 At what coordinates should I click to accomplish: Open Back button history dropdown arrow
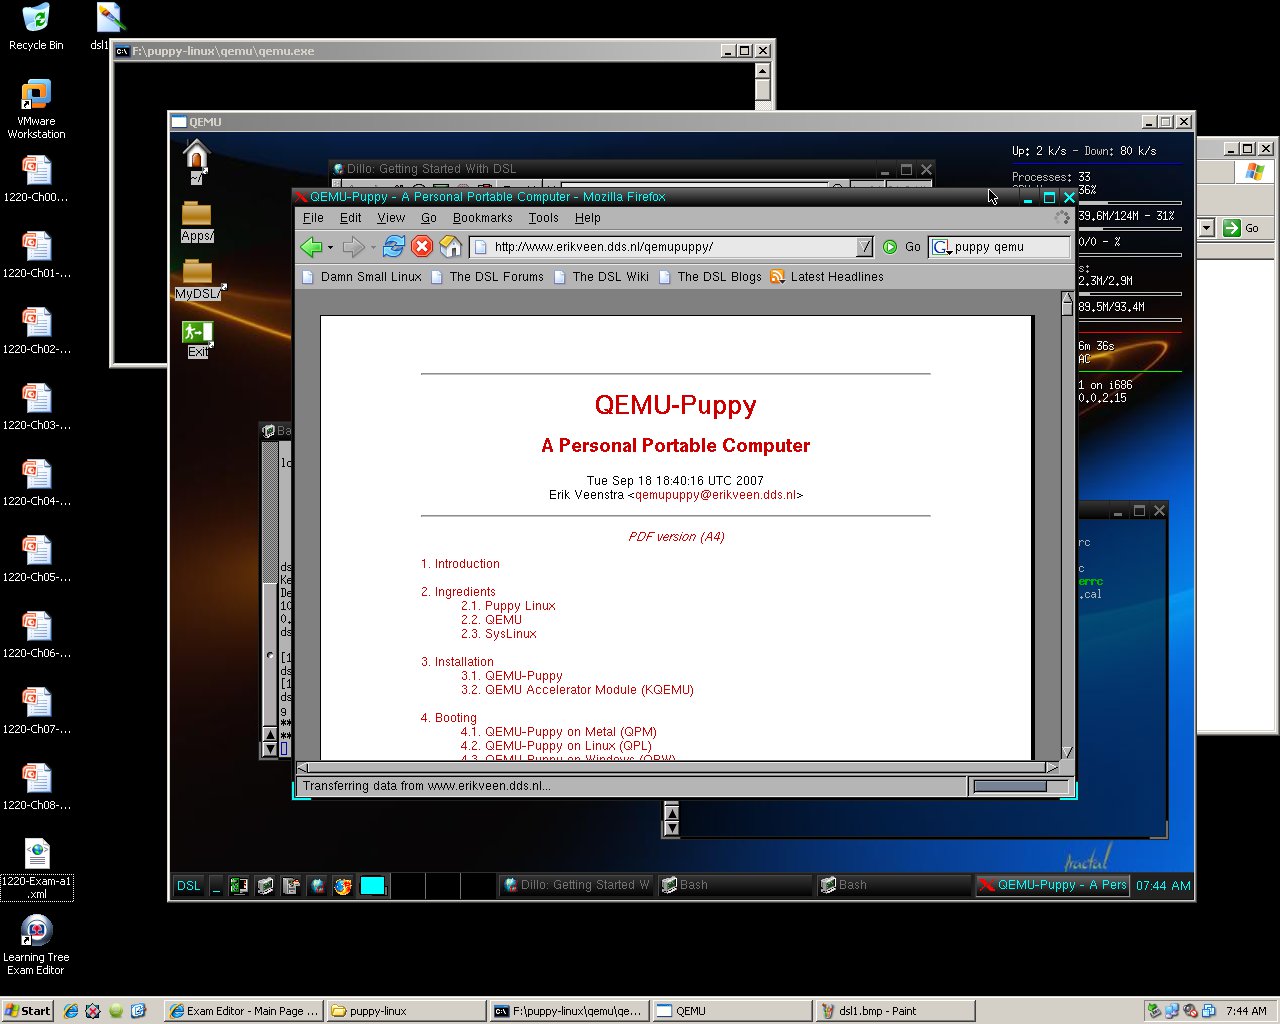click(330, 248)
